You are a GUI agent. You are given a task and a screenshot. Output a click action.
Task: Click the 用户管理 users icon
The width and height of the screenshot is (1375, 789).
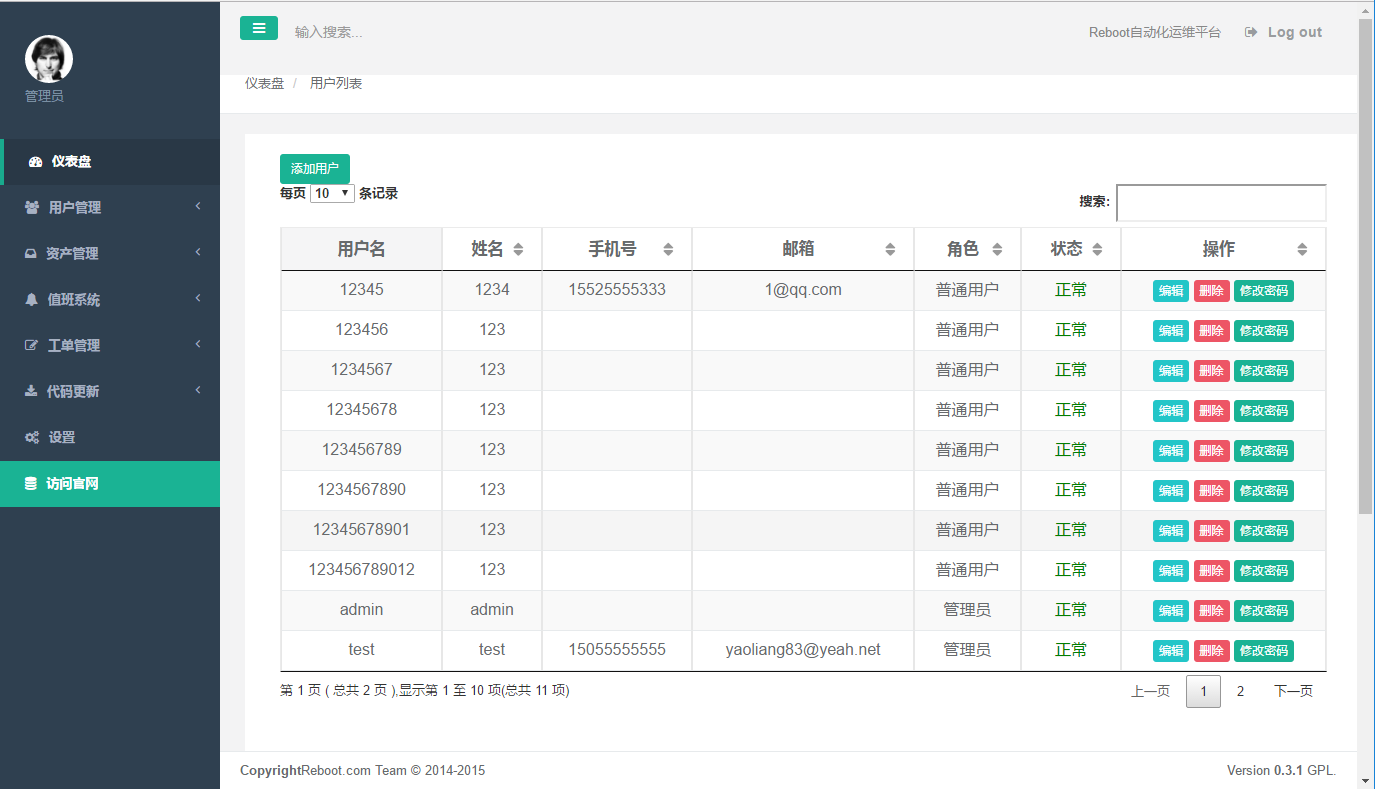(x=34, y=207)
